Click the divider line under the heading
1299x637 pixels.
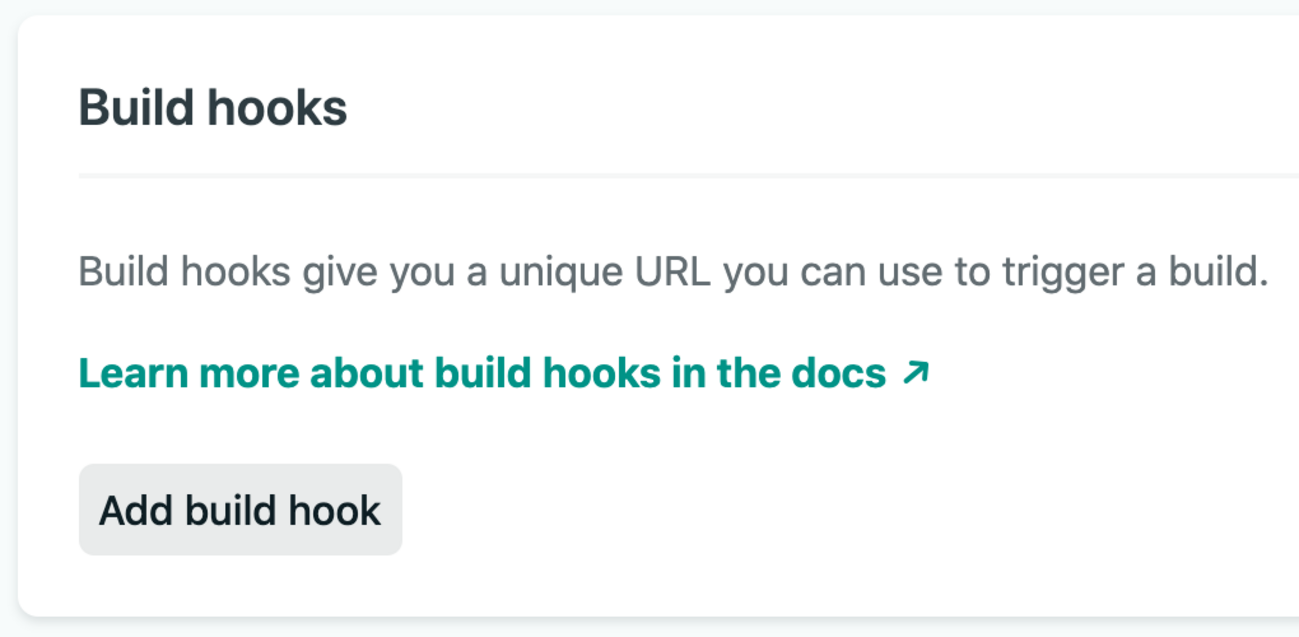(x=688, y=175)
